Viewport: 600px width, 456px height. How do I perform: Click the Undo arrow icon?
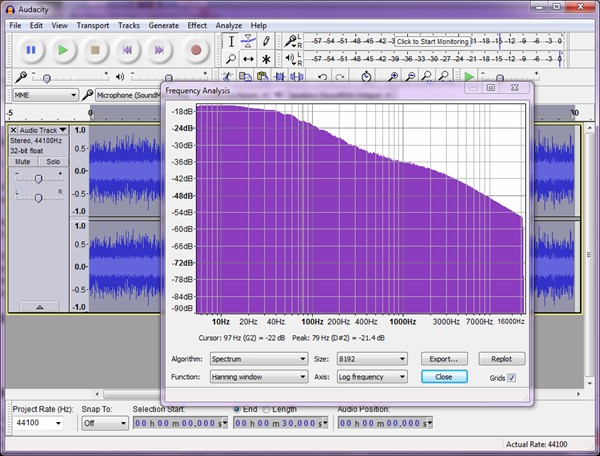[x=323, y=77]
